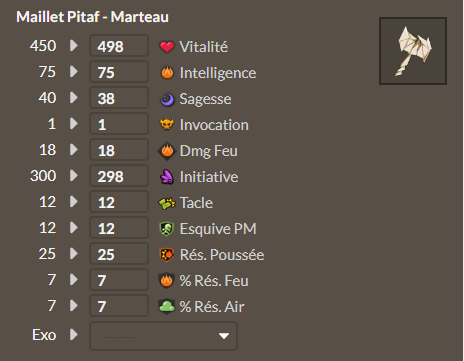This screenshot has height=361, width=464.
Task: Click the % Rés. Feu icon
Action: (167, 280)
